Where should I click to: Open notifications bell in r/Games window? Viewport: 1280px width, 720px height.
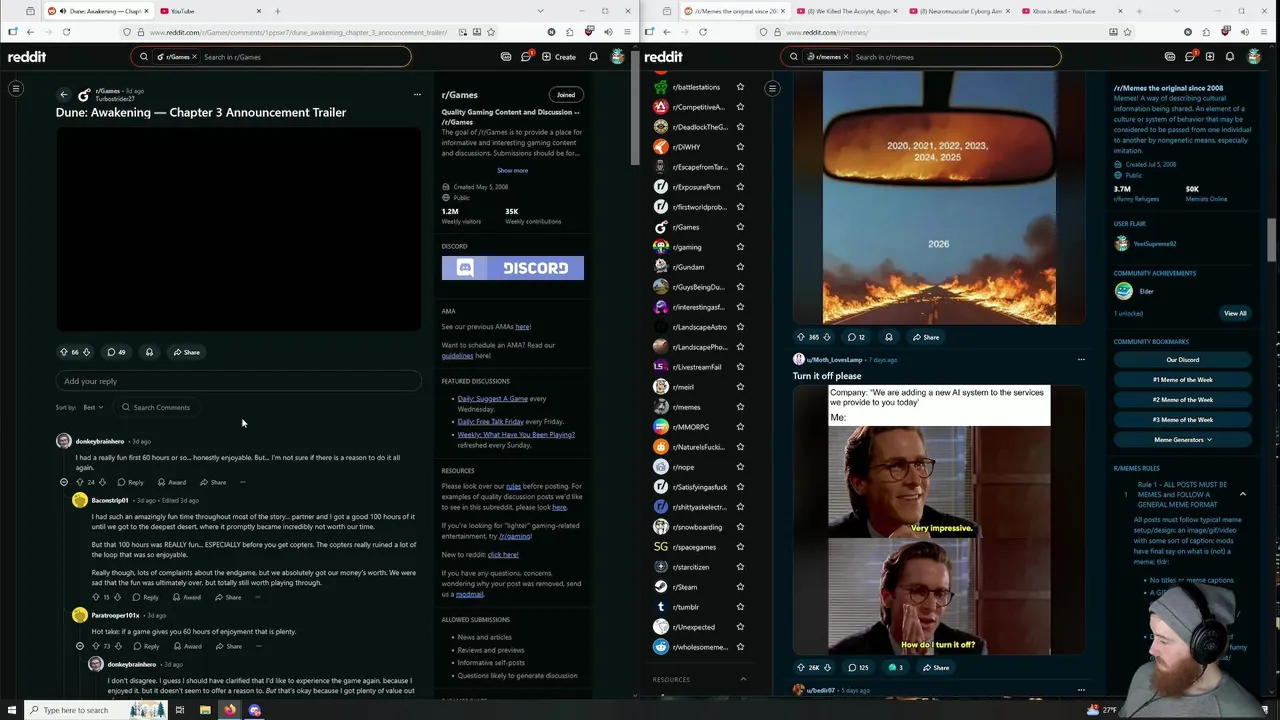tap(593, 57)
